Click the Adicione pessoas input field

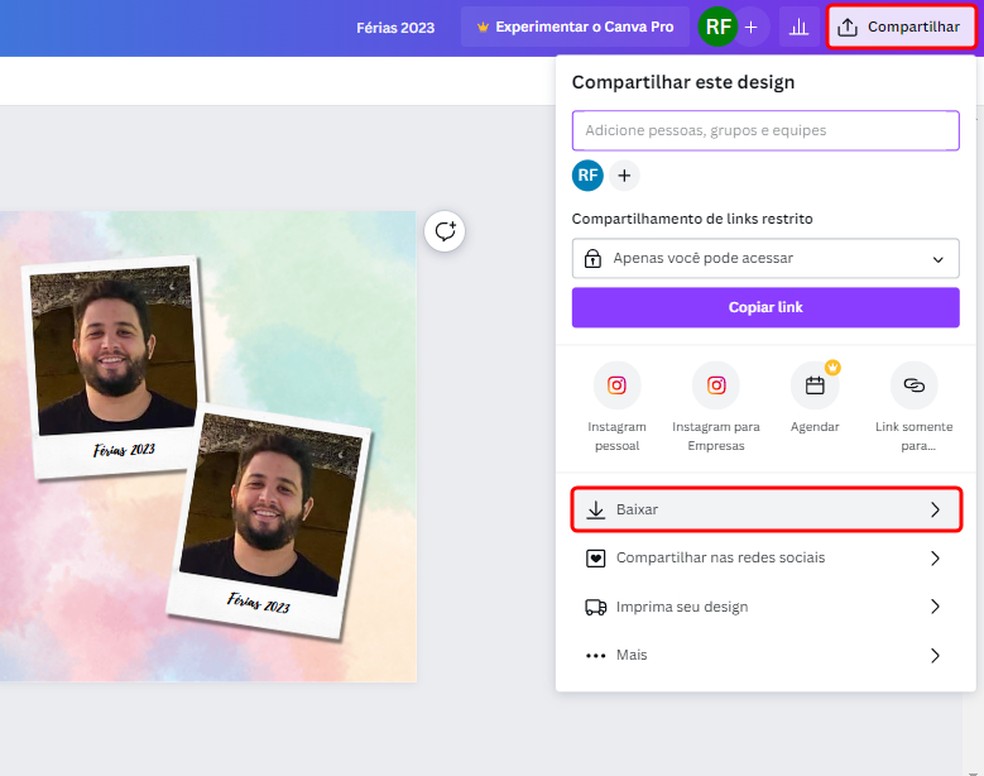point(765,130)
